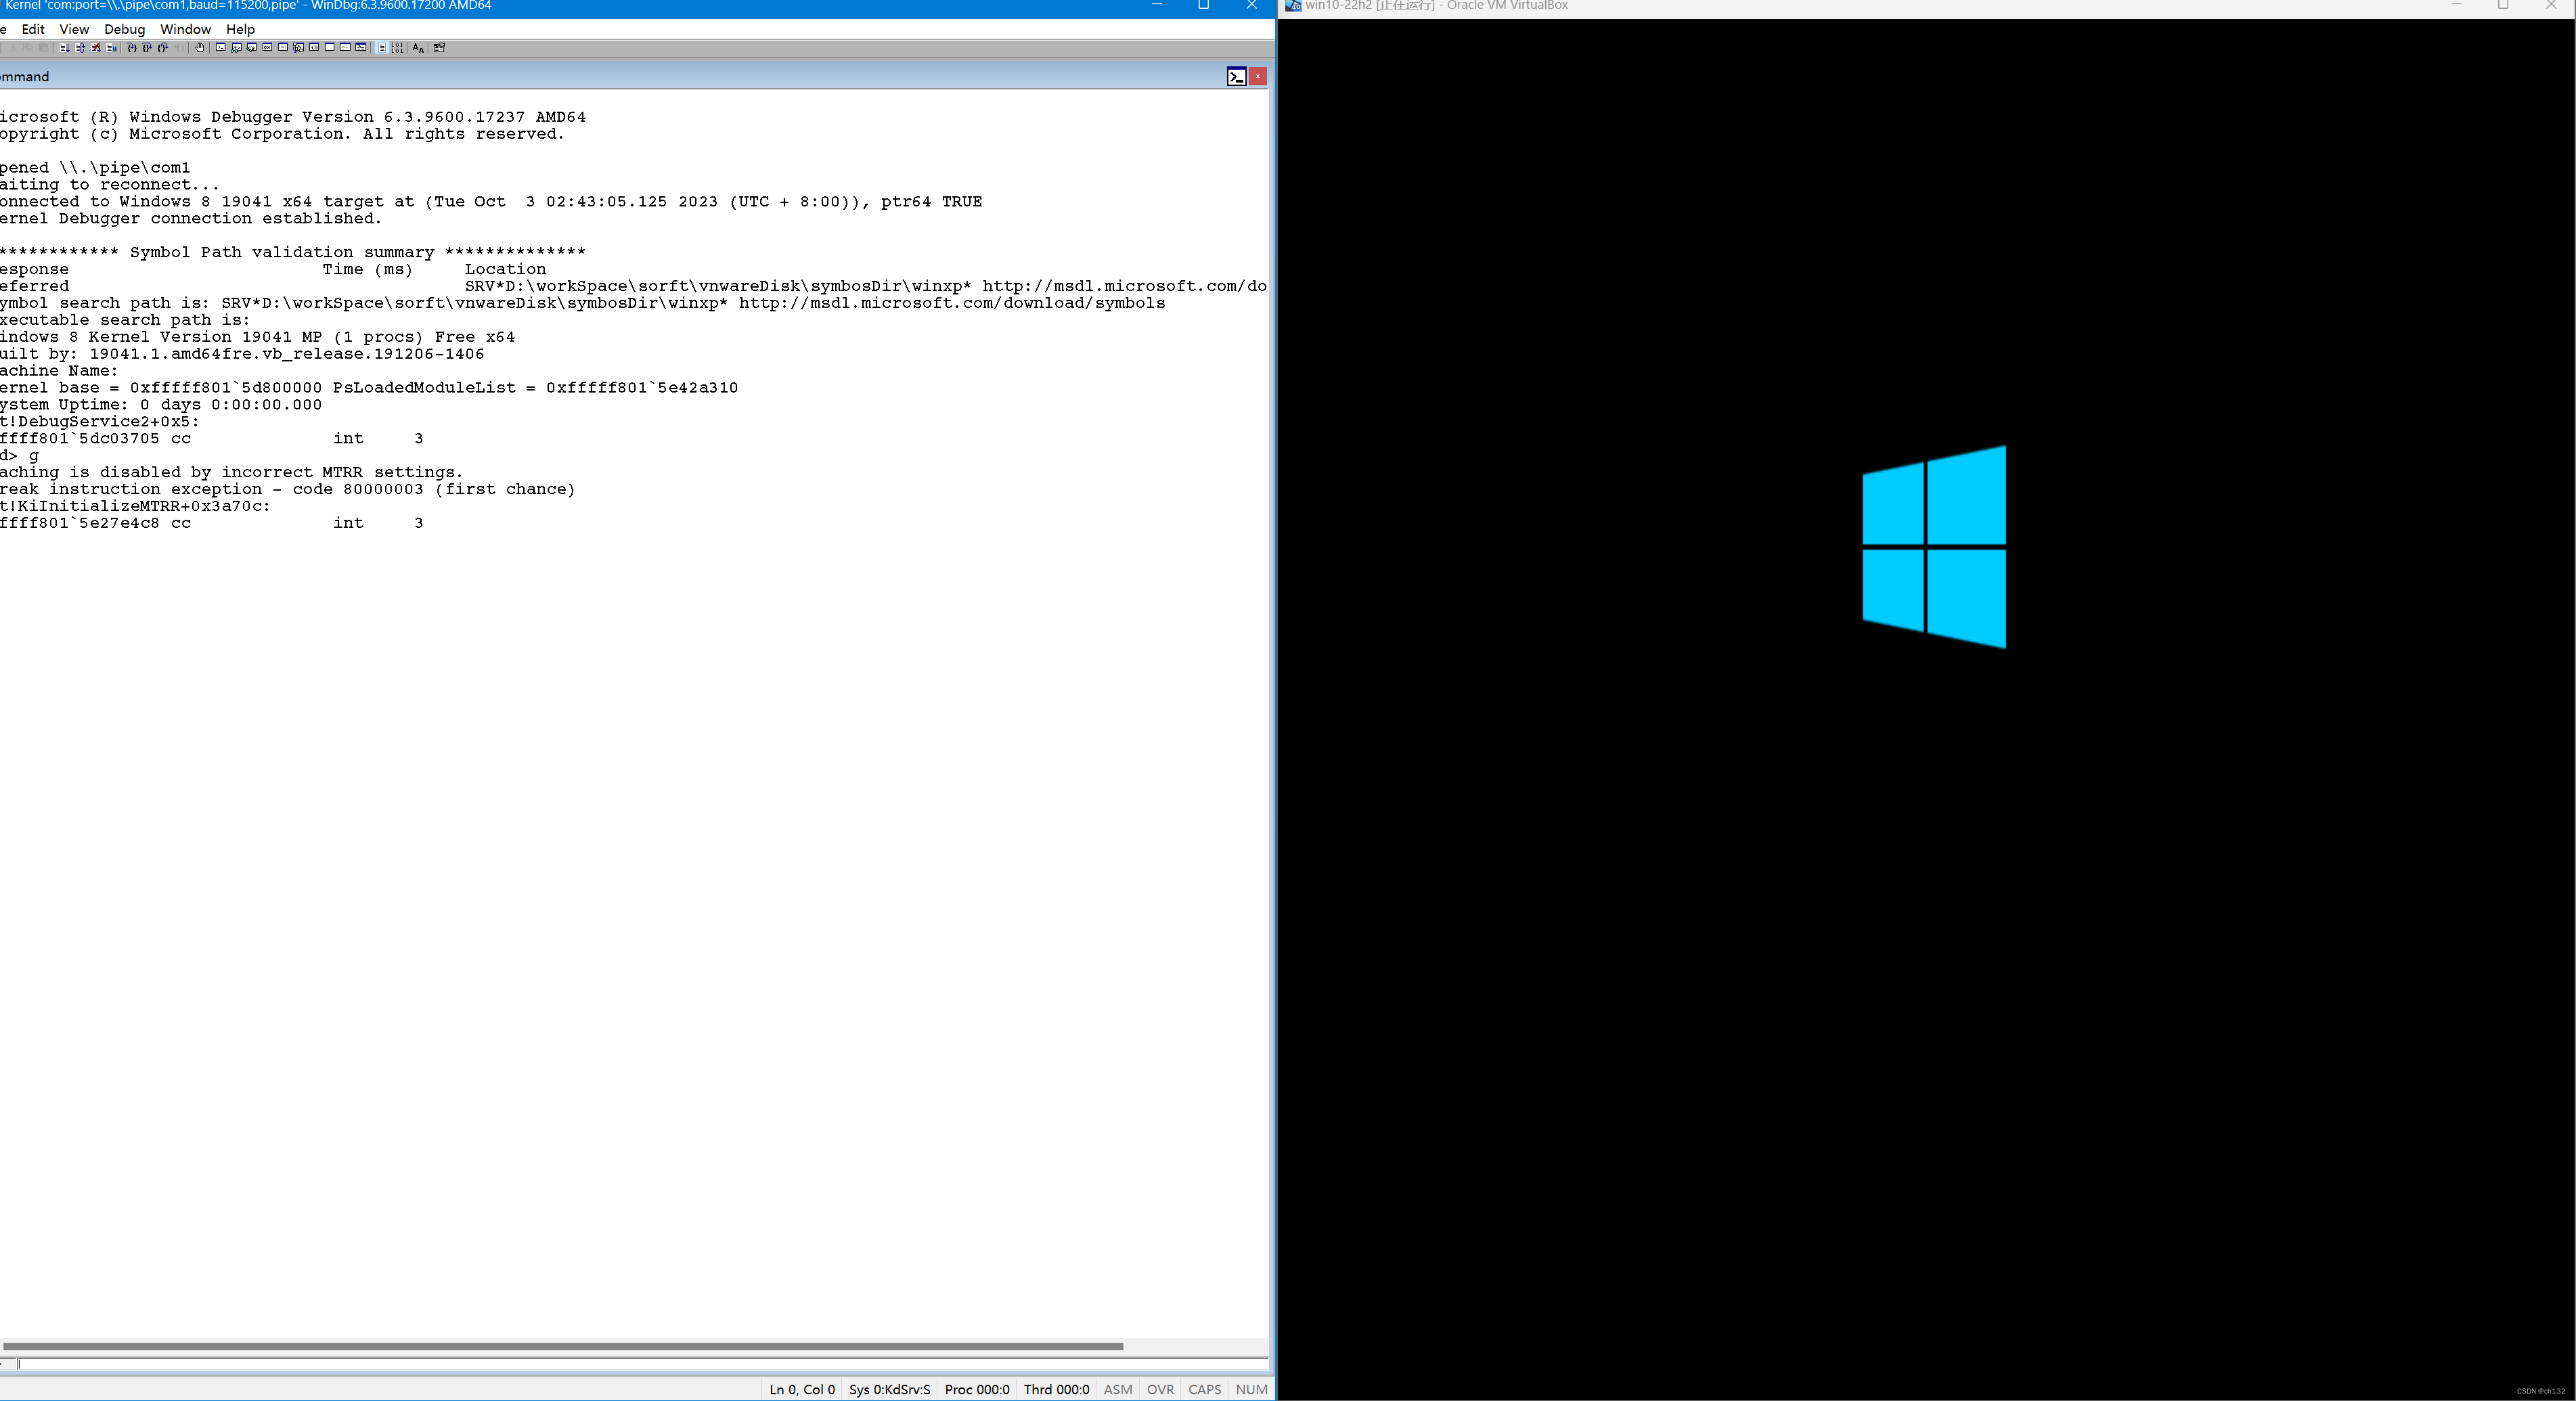Toggle the ASM status bar indicator
The image size is (2576, 1401).
[x=1118, y=1389]
